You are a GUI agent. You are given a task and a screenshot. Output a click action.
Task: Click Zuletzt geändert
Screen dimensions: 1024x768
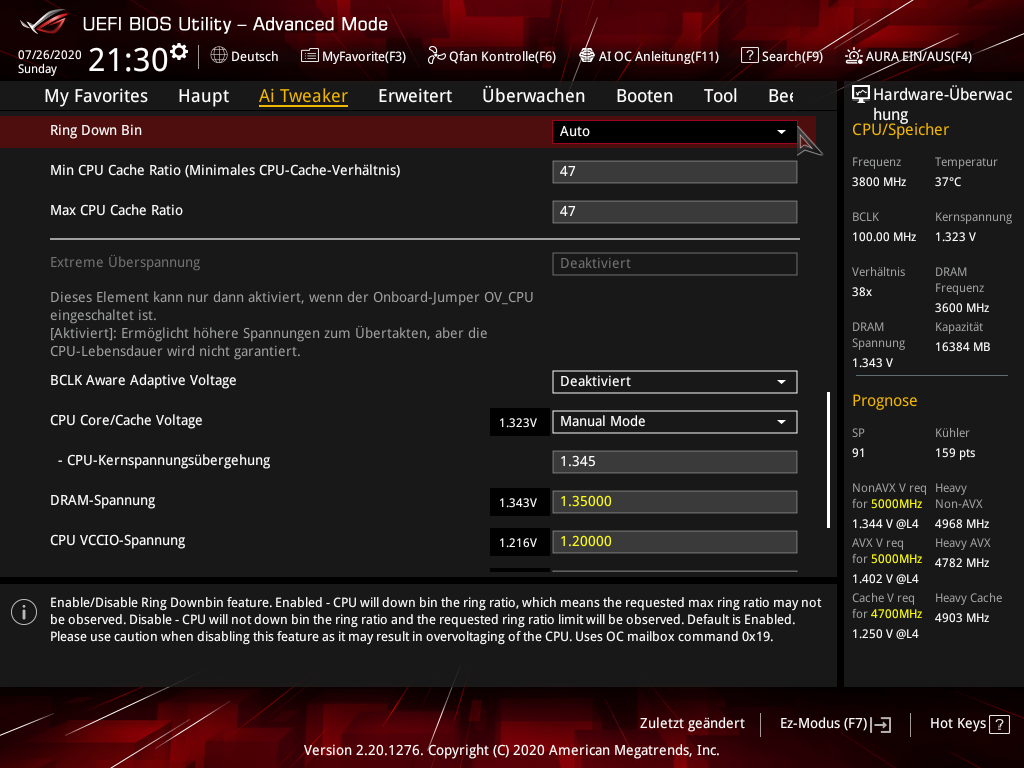pos(692,724)
